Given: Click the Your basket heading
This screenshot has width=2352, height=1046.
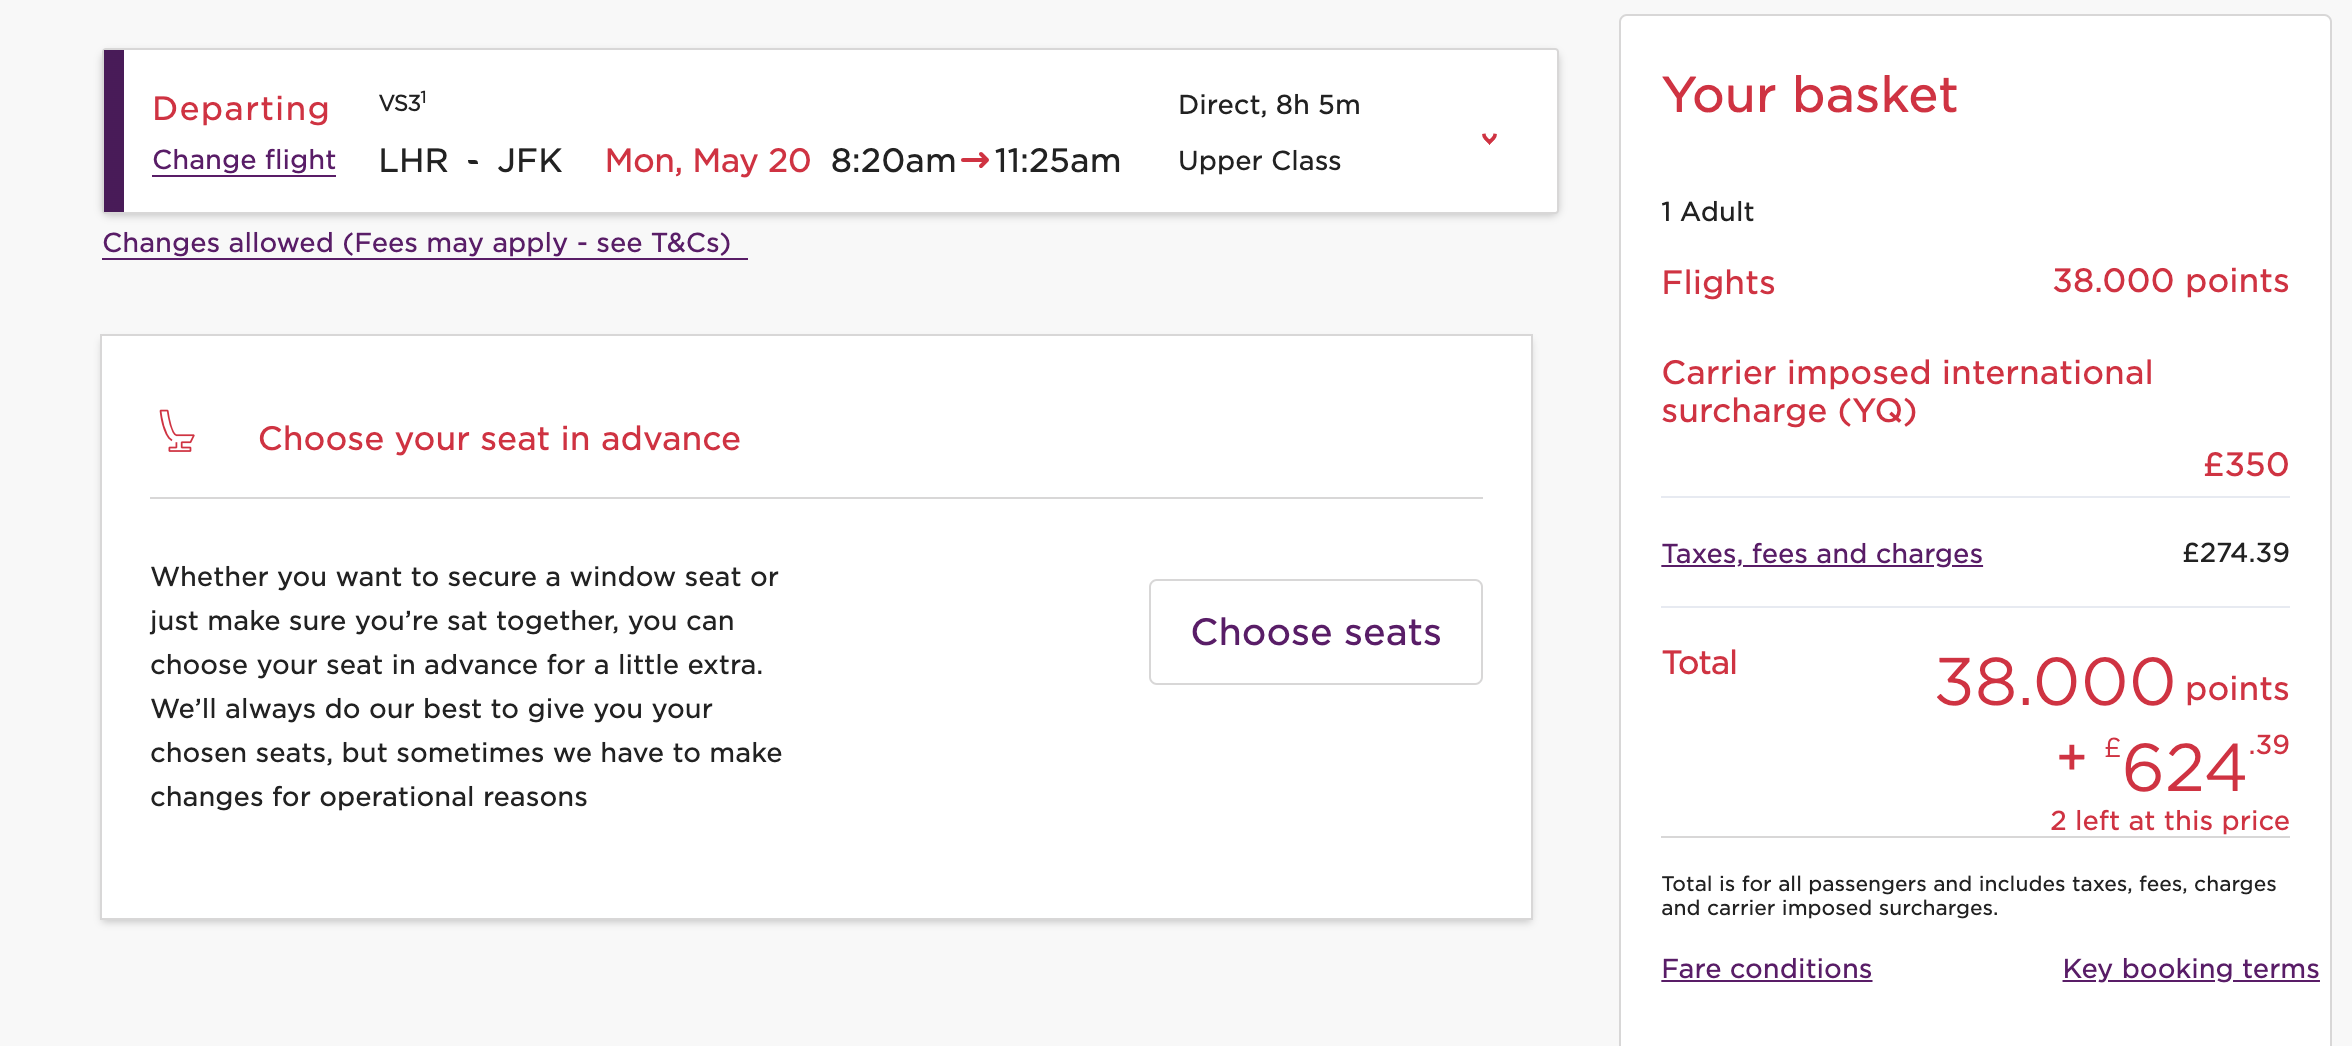Looking at the screenshot, I should (1809, 95).
